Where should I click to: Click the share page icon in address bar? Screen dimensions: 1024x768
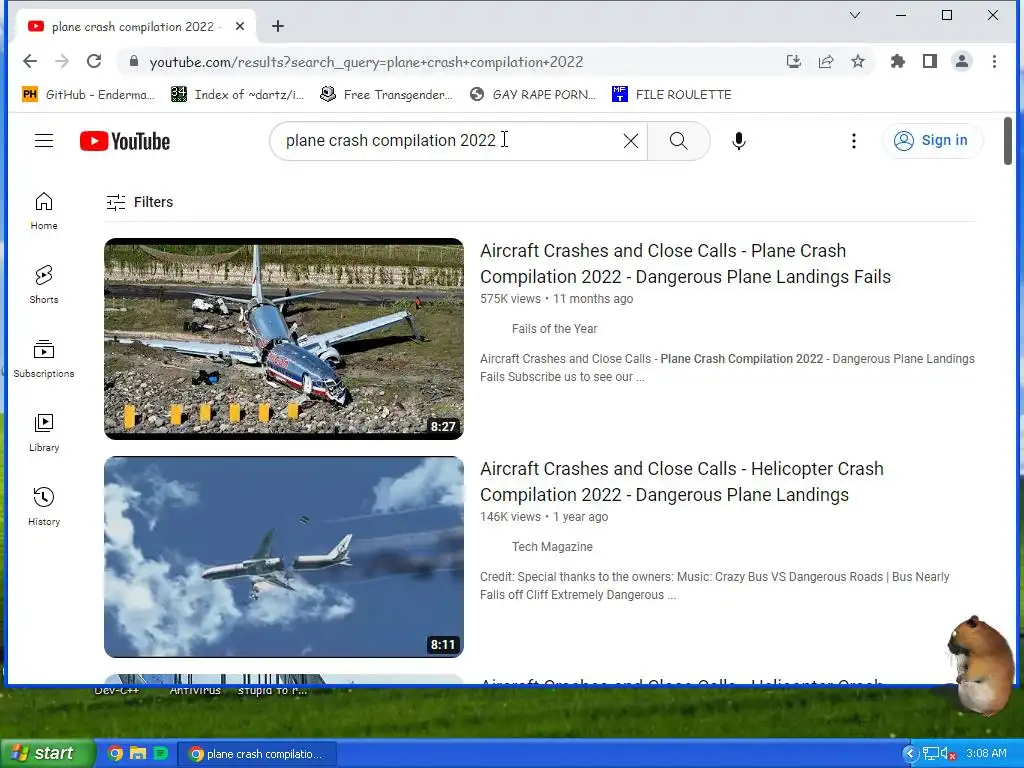825,61
